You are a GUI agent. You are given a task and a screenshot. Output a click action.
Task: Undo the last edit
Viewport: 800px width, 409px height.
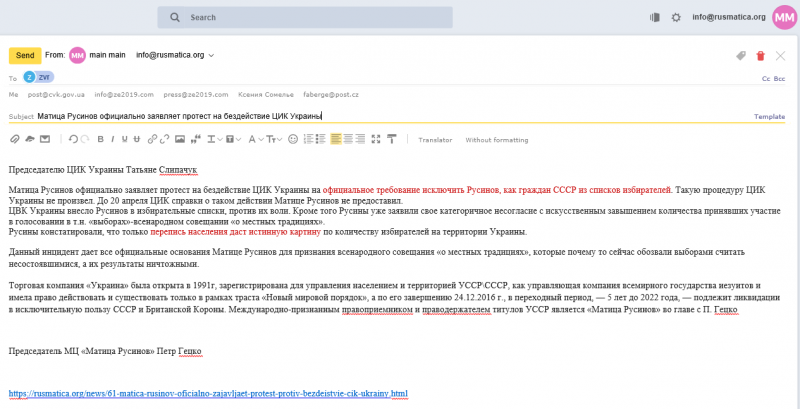(x=73, y=139)
